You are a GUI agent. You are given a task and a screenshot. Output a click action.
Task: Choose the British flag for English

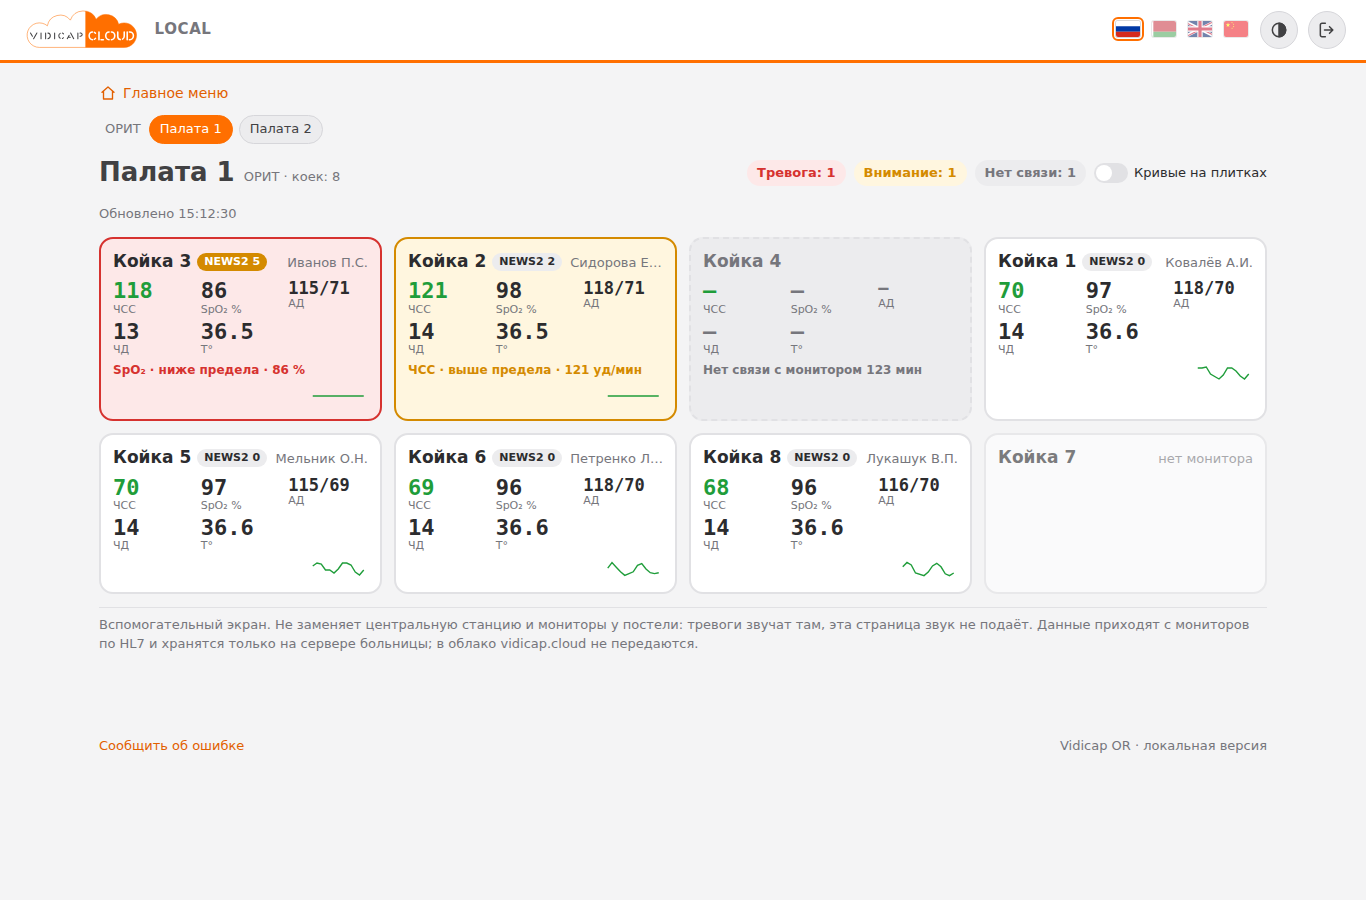[x=1200, y=29]
